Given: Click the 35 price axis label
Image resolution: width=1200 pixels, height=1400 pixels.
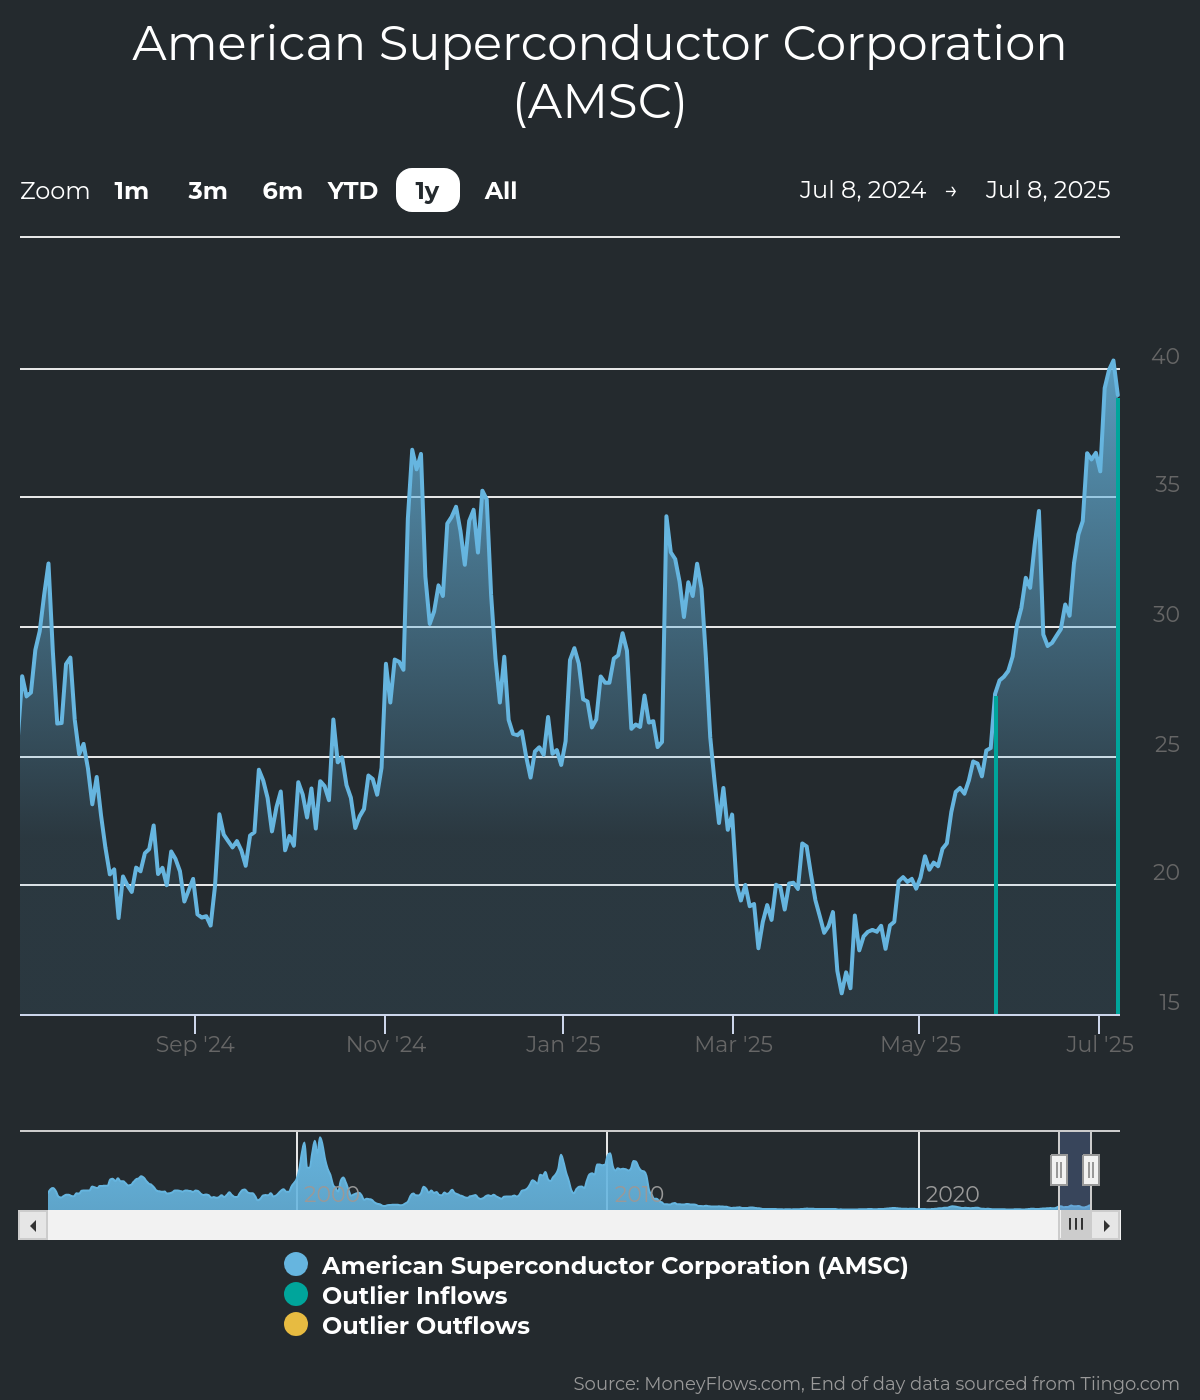Looking at the screenshot, I should point(1167,485).
